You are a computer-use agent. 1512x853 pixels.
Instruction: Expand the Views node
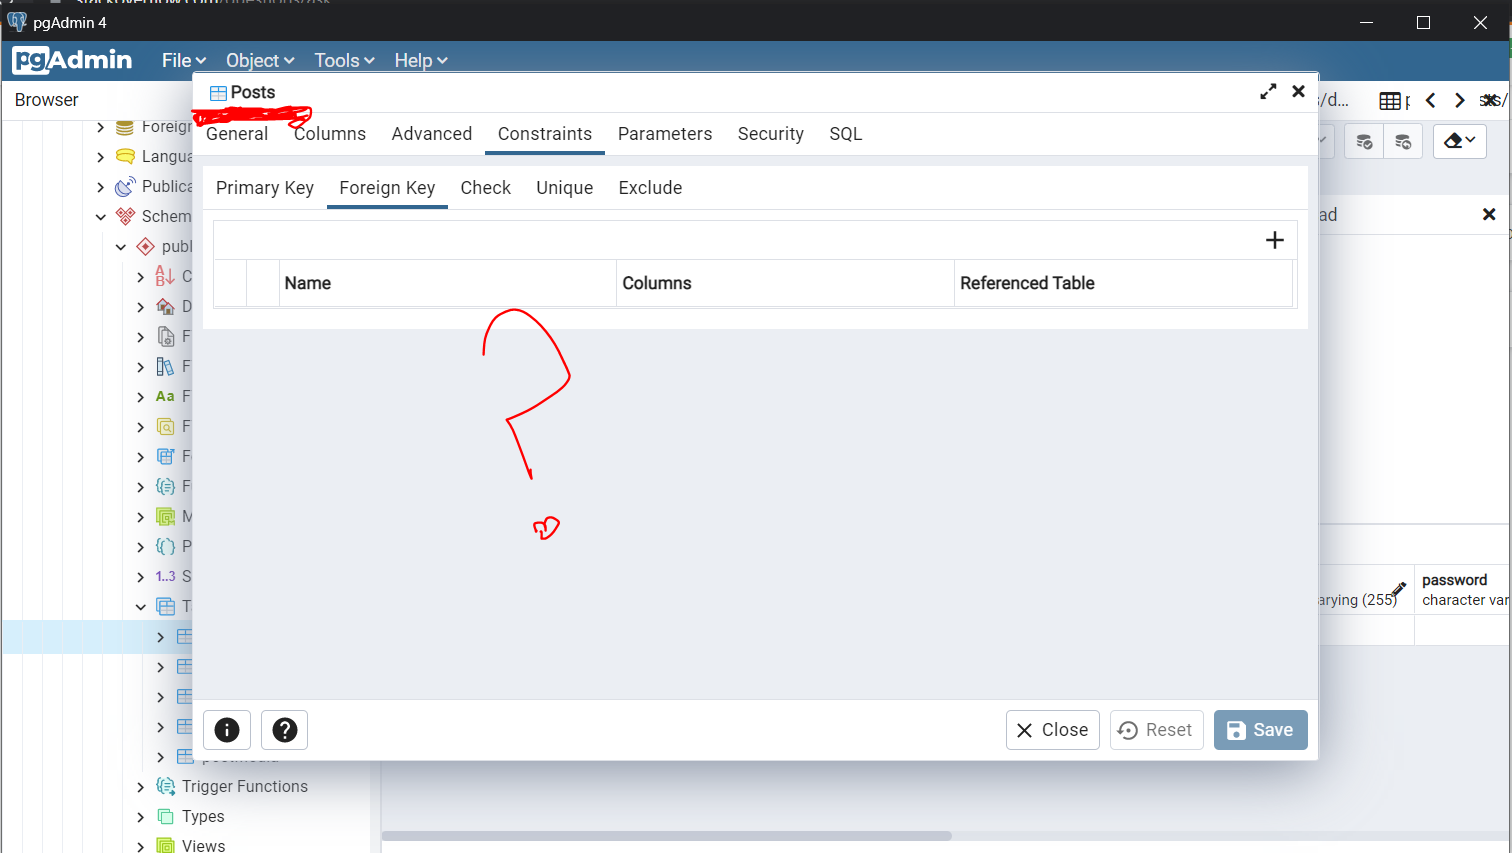pos(141,846)
